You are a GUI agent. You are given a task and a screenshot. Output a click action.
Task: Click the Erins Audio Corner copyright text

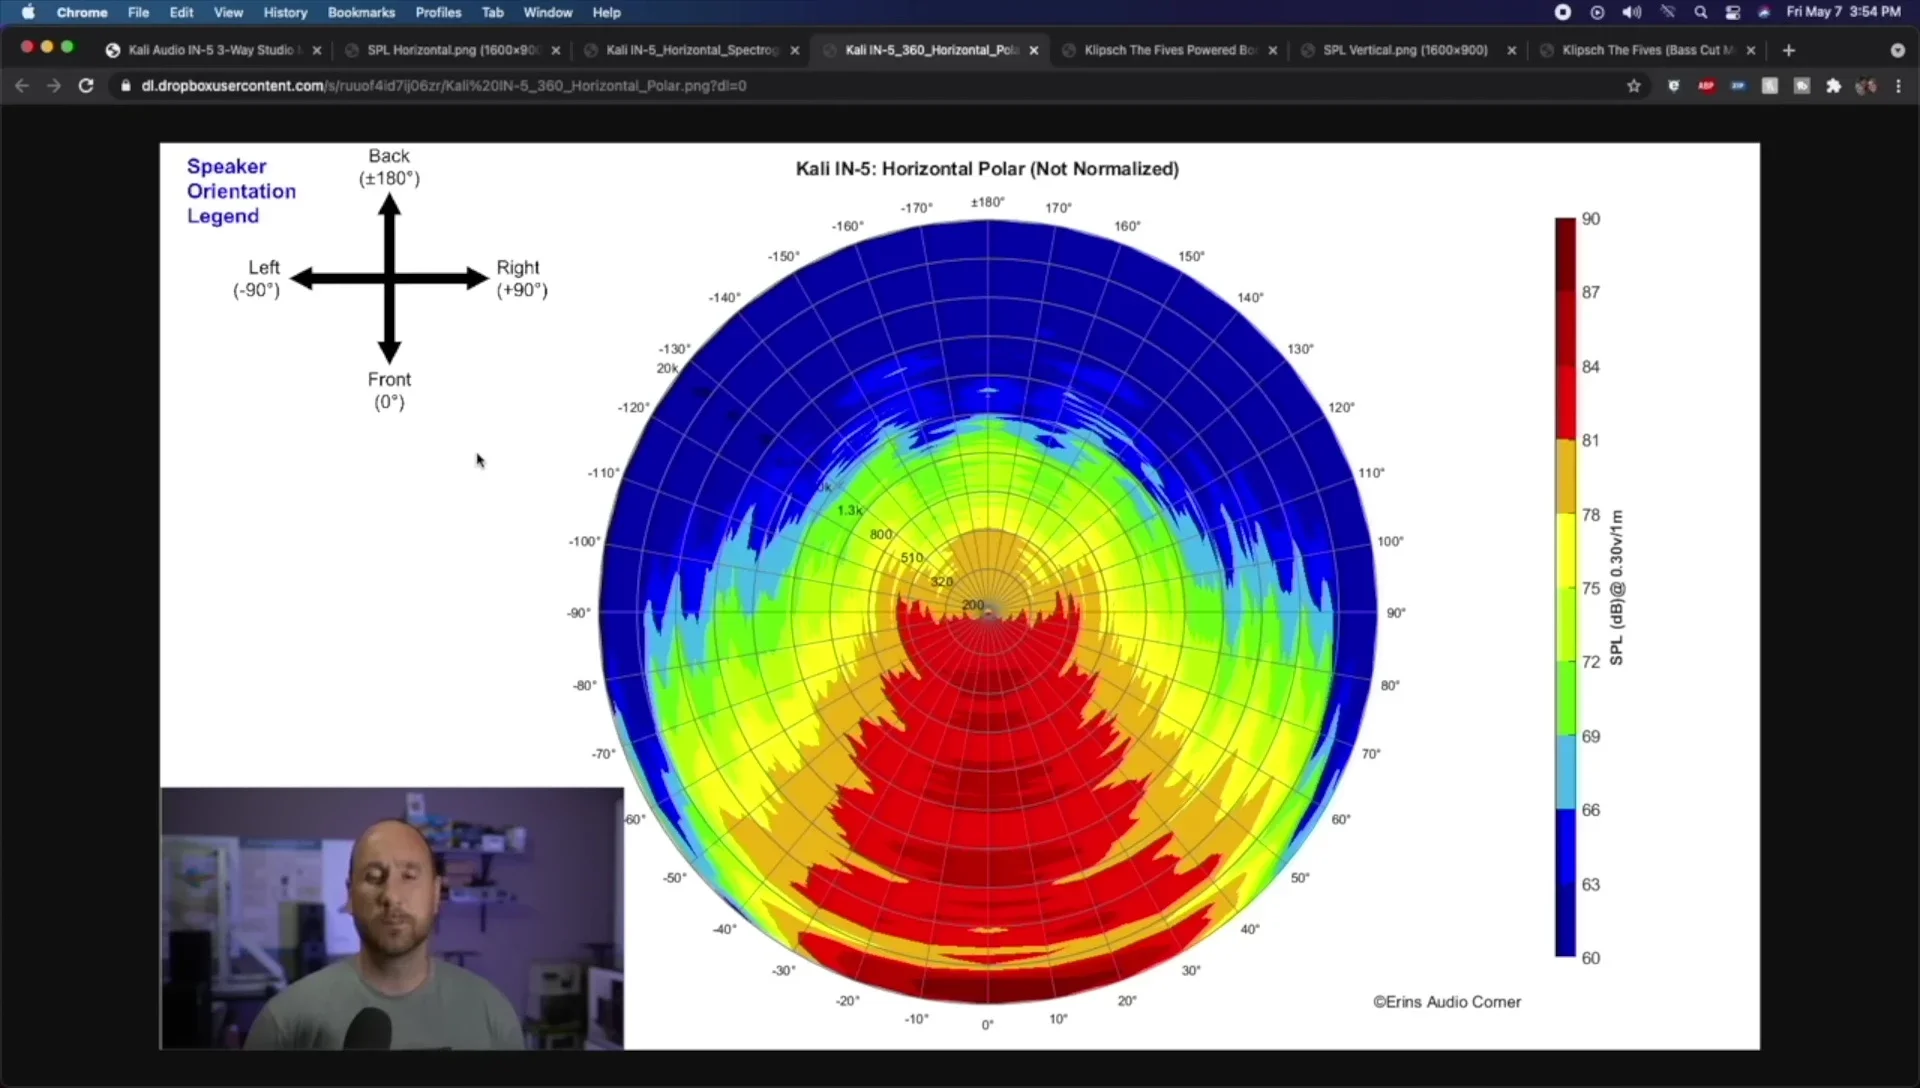coord(1446,1002)
